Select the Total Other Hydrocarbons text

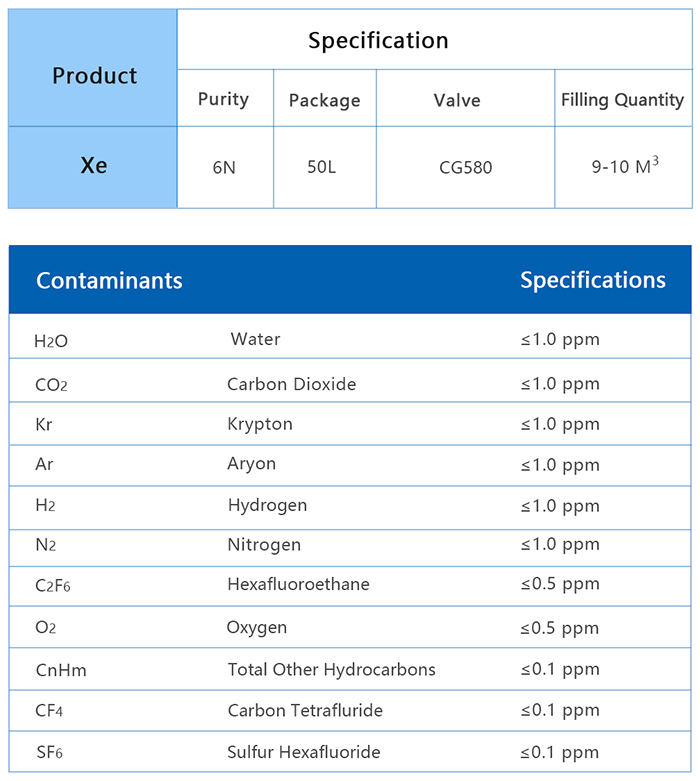[331, 669]
